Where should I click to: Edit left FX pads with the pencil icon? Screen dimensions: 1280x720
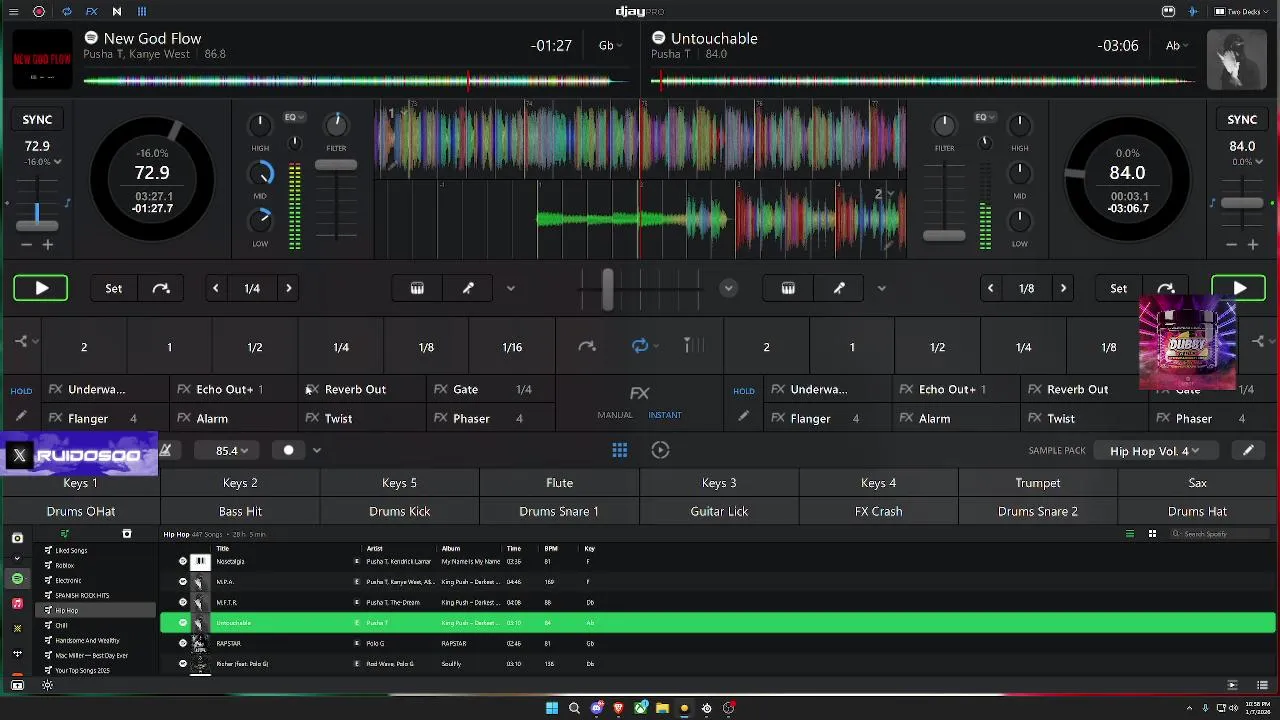[21, 417]
